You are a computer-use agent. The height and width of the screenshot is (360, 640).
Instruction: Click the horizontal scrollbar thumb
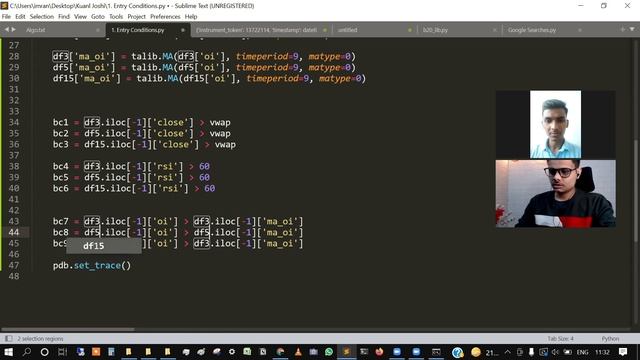(68, 329)
